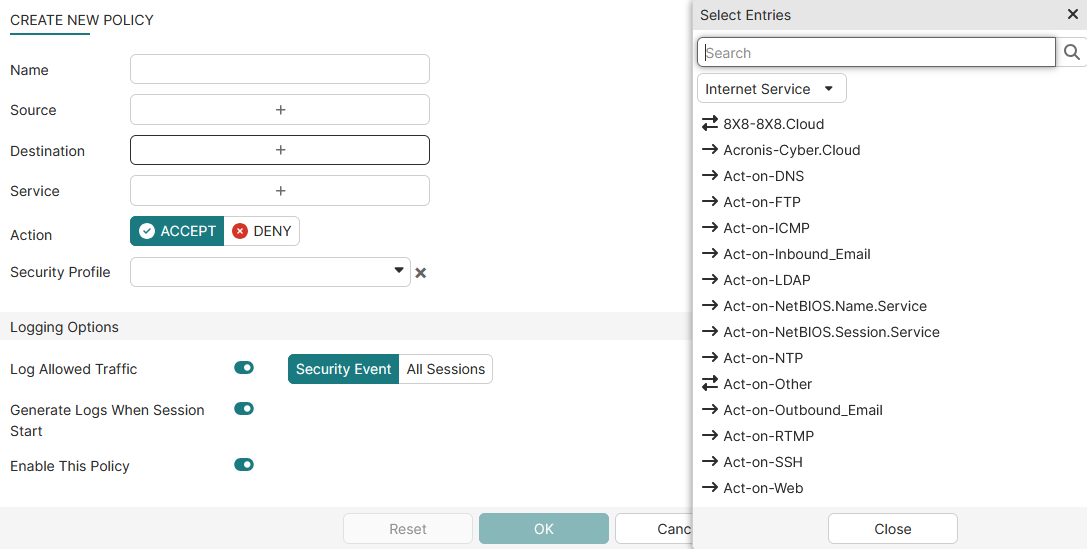The width and height of the screenshot is (1087, 549).
Task: Clear the Security Profile with X icon
Action: pos(421,273)
